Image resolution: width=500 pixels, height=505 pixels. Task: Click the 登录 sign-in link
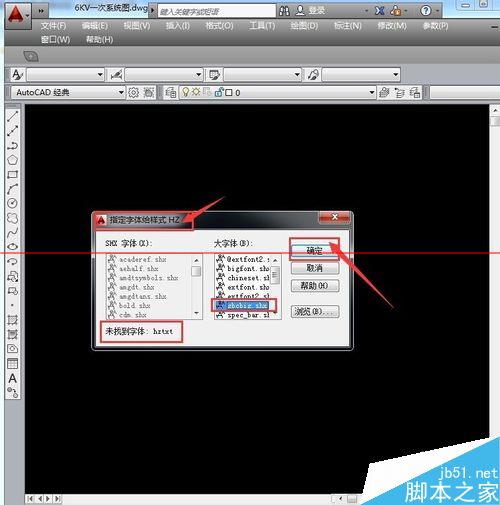tap(316, 11)
